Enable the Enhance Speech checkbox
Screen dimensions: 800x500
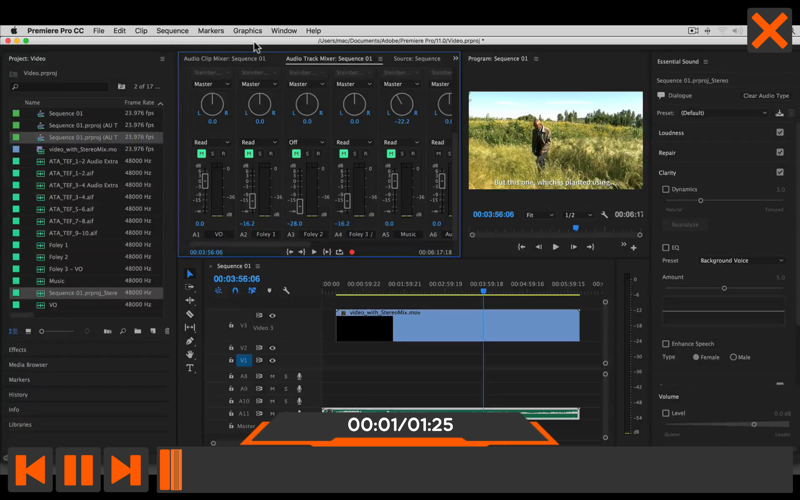[665, 343]
